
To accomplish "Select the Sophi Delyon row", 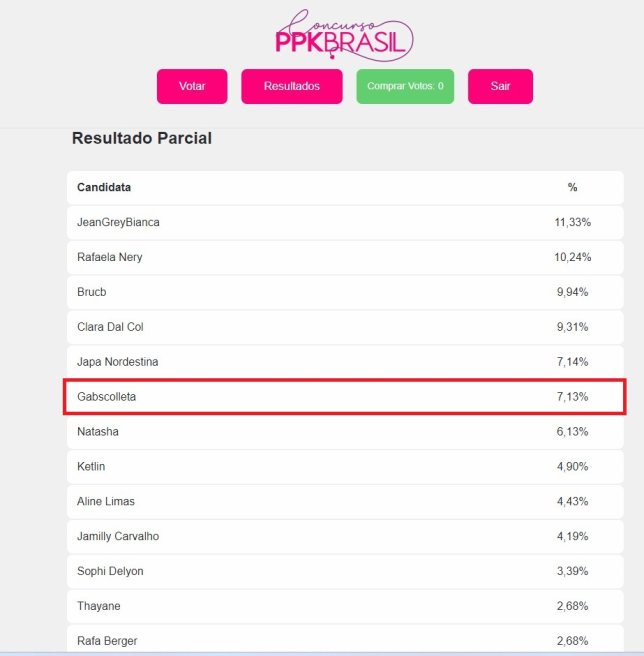I will tap(345, 571).
